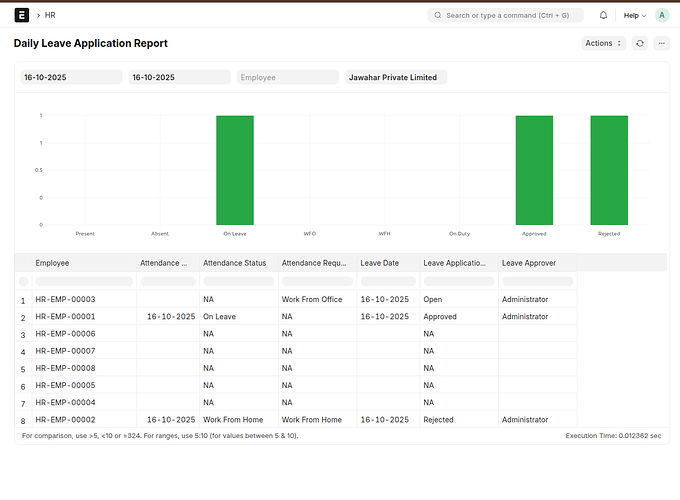Expand the Help dropdown
This screenshot has height=500, width=680.
coord(635,16)
